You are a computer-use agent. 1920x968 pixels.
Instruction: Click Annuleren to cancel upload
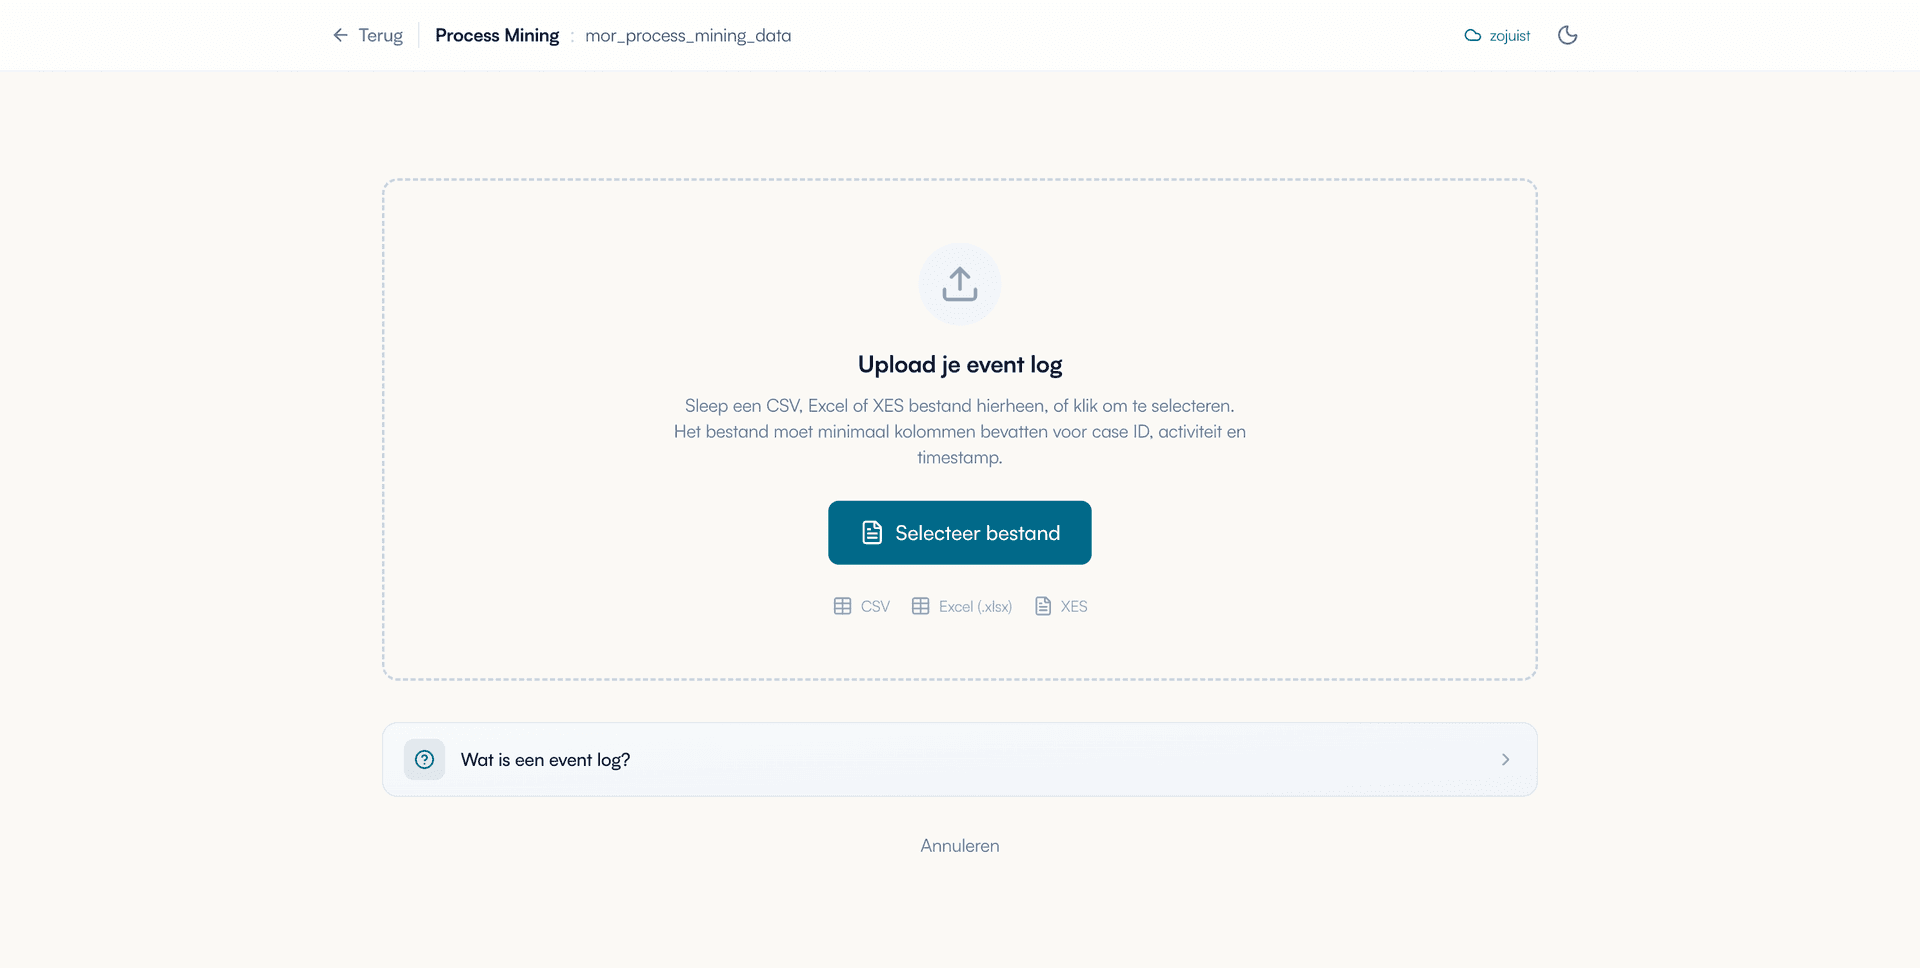click(959, 846)
